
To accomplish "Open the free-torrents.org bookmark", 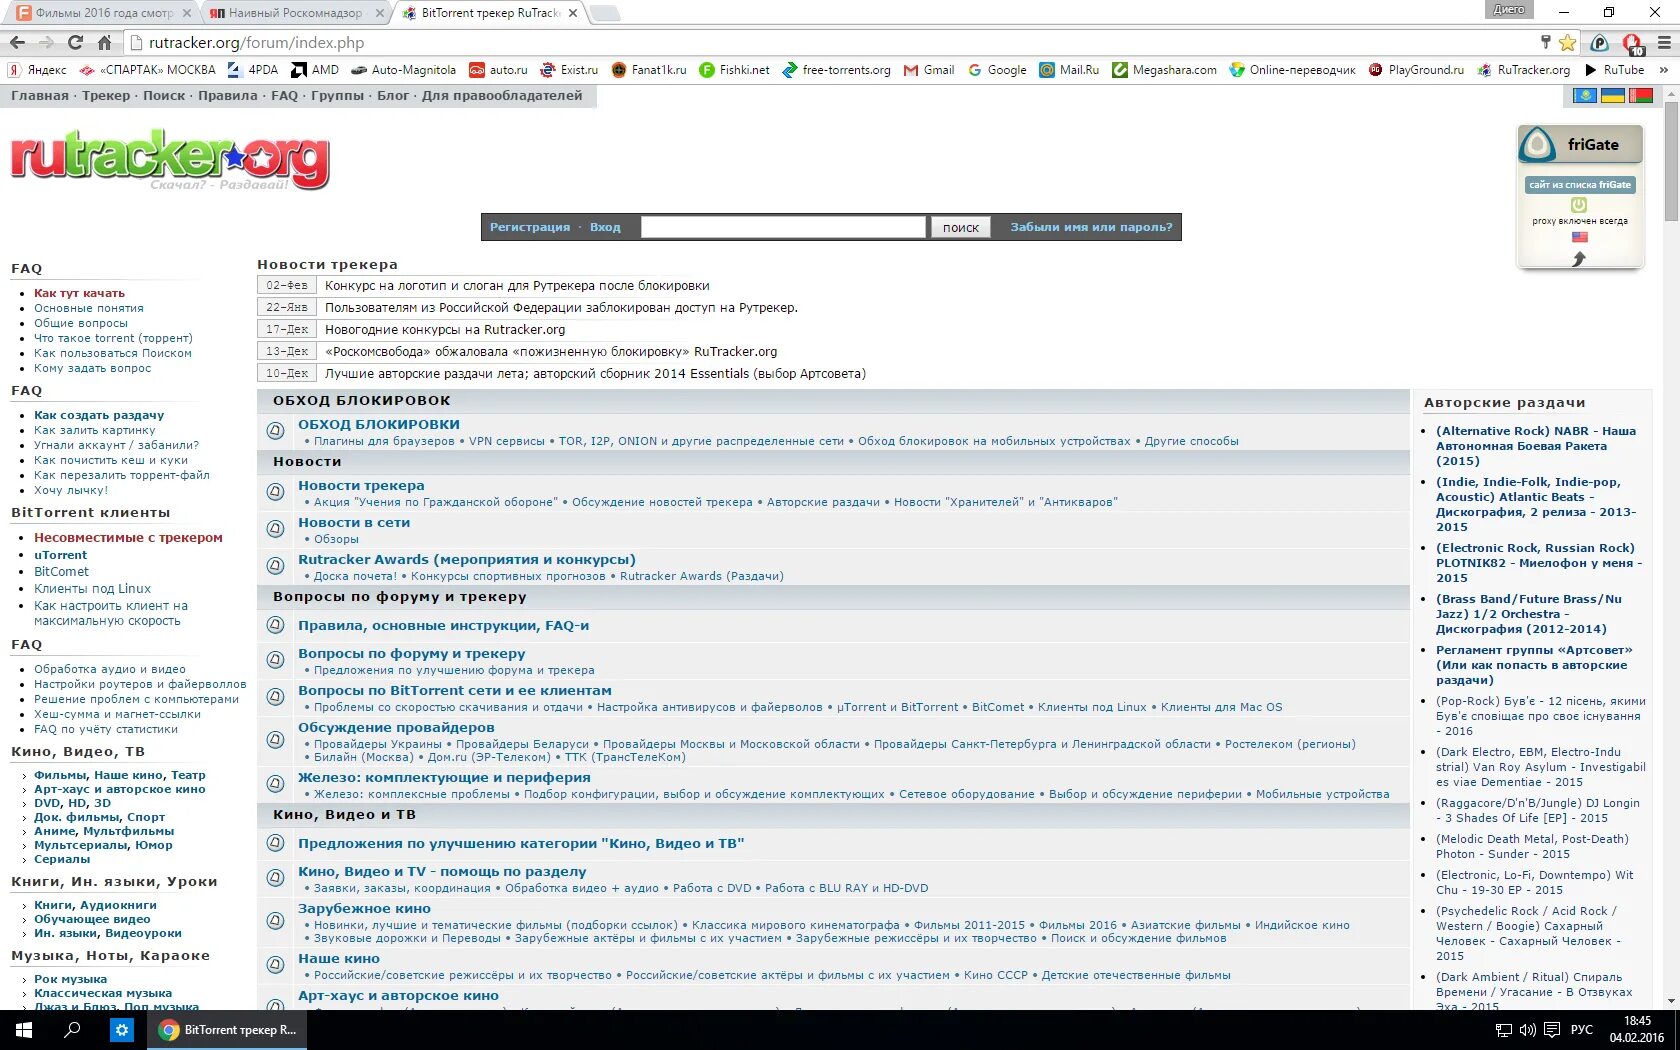I will point(836,70).
